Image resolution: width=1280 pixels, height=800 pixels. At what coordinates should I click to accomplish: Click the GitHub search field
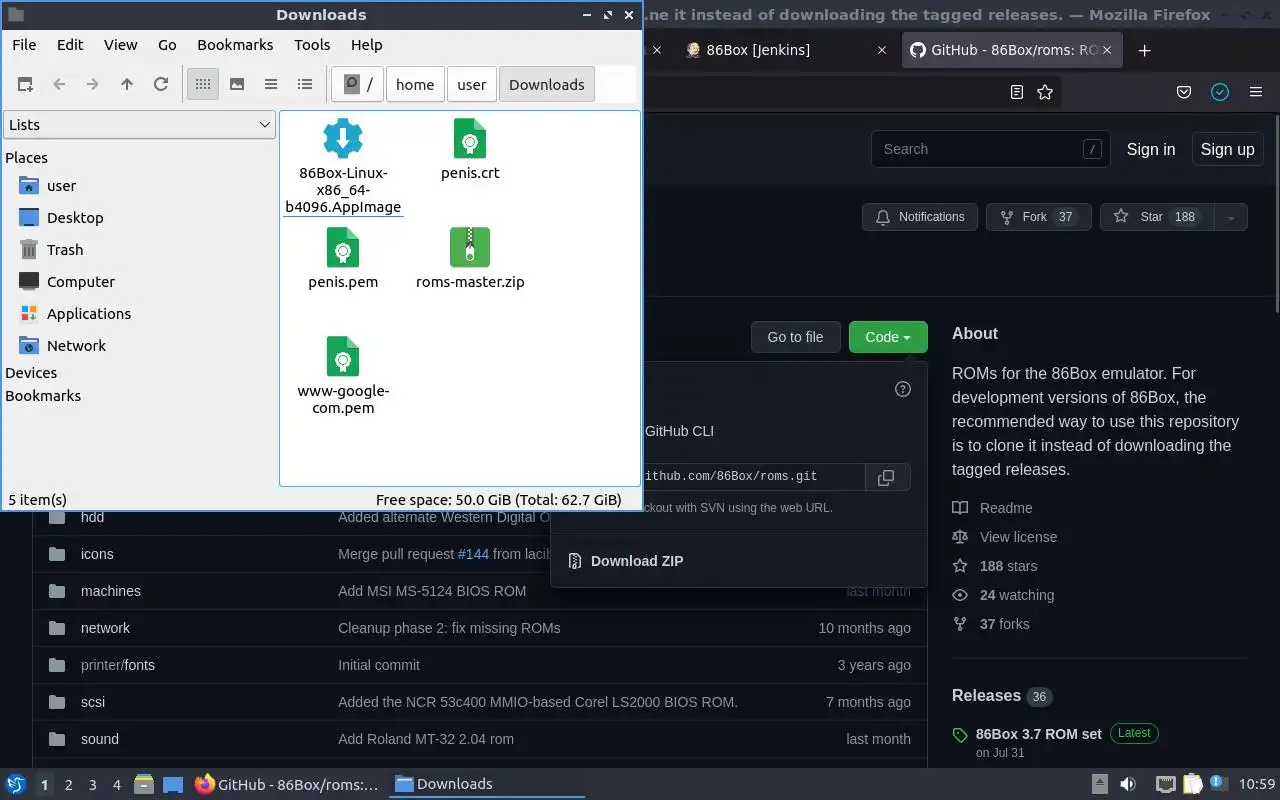[x=990, y=149]
